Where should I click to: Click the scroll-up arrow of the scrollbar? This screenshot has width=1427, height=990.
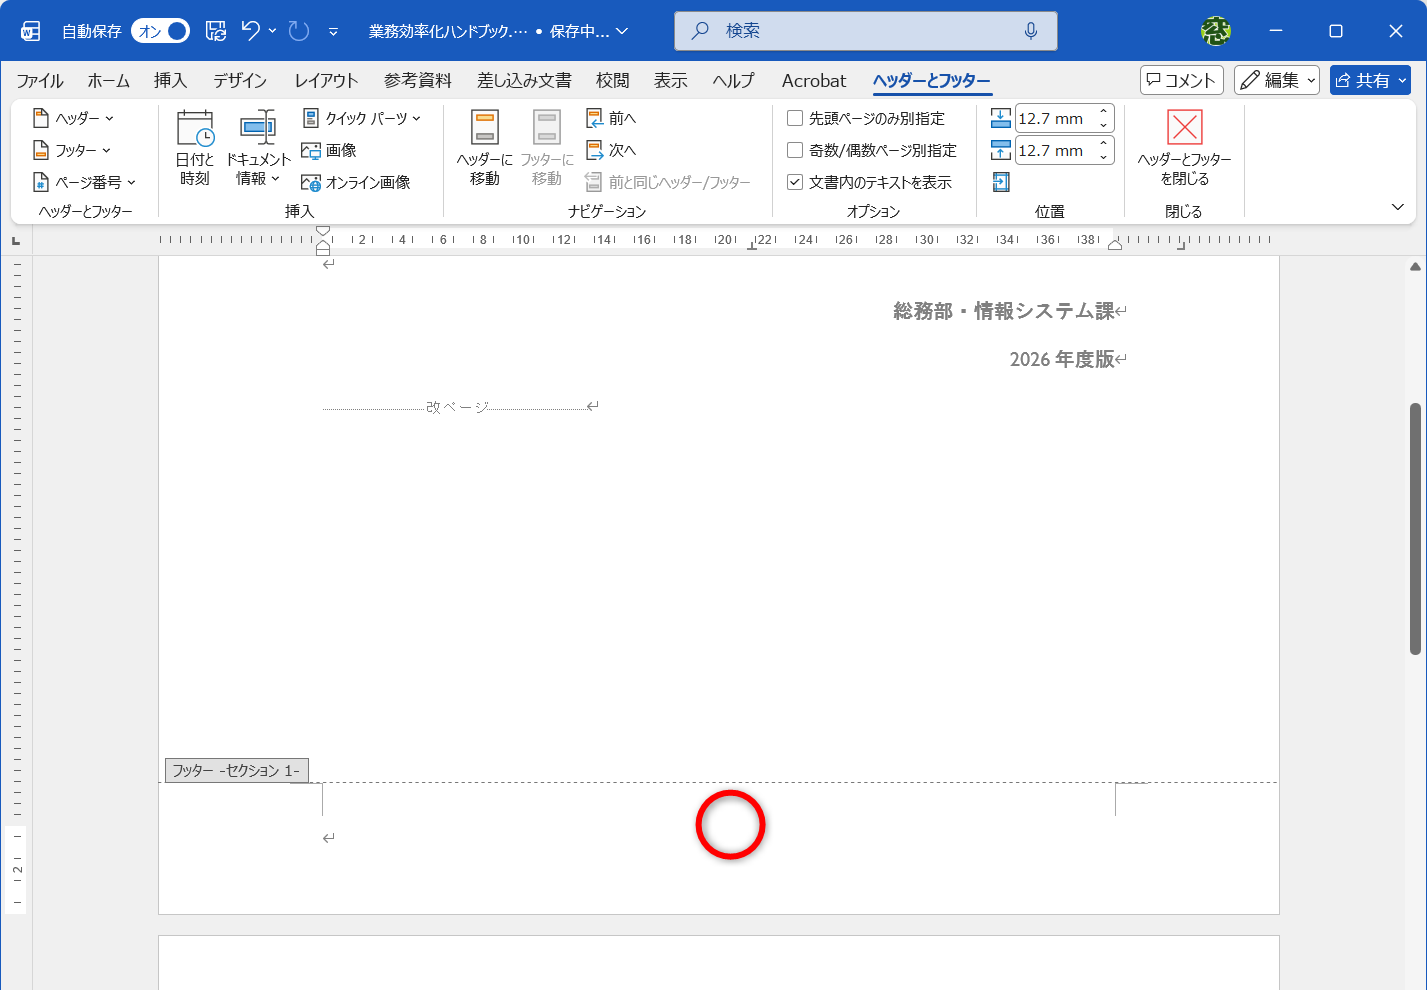(1415, 267)
